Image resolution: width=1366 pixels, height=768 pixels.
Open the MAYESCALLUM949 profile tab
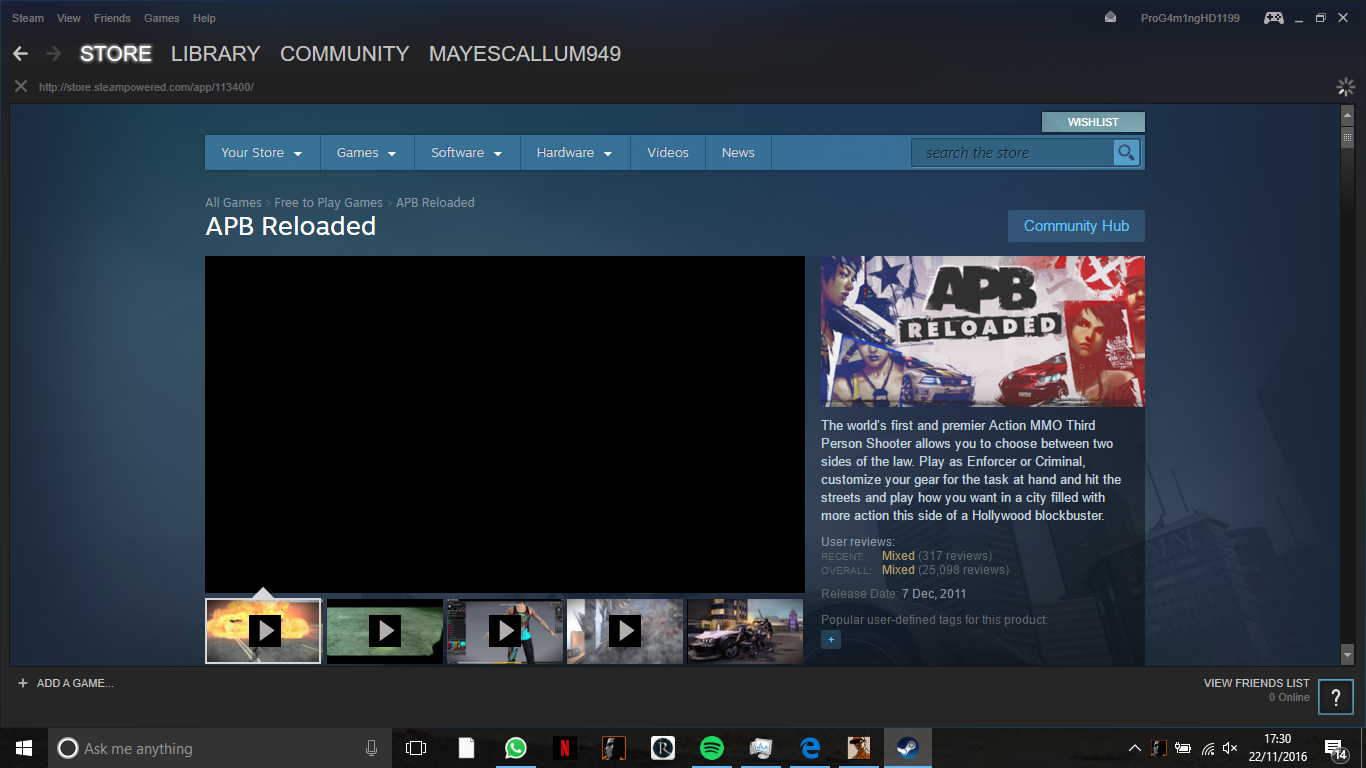click(525, 54)
